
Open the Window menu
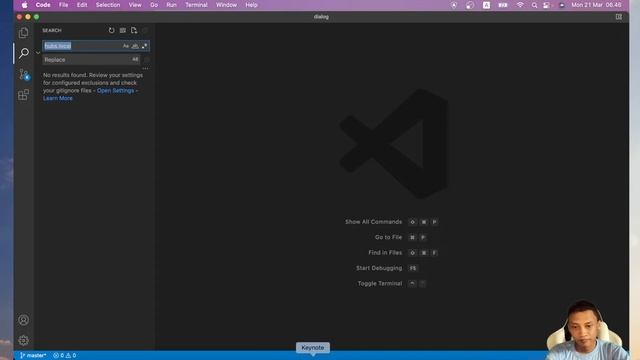point(227,5)
